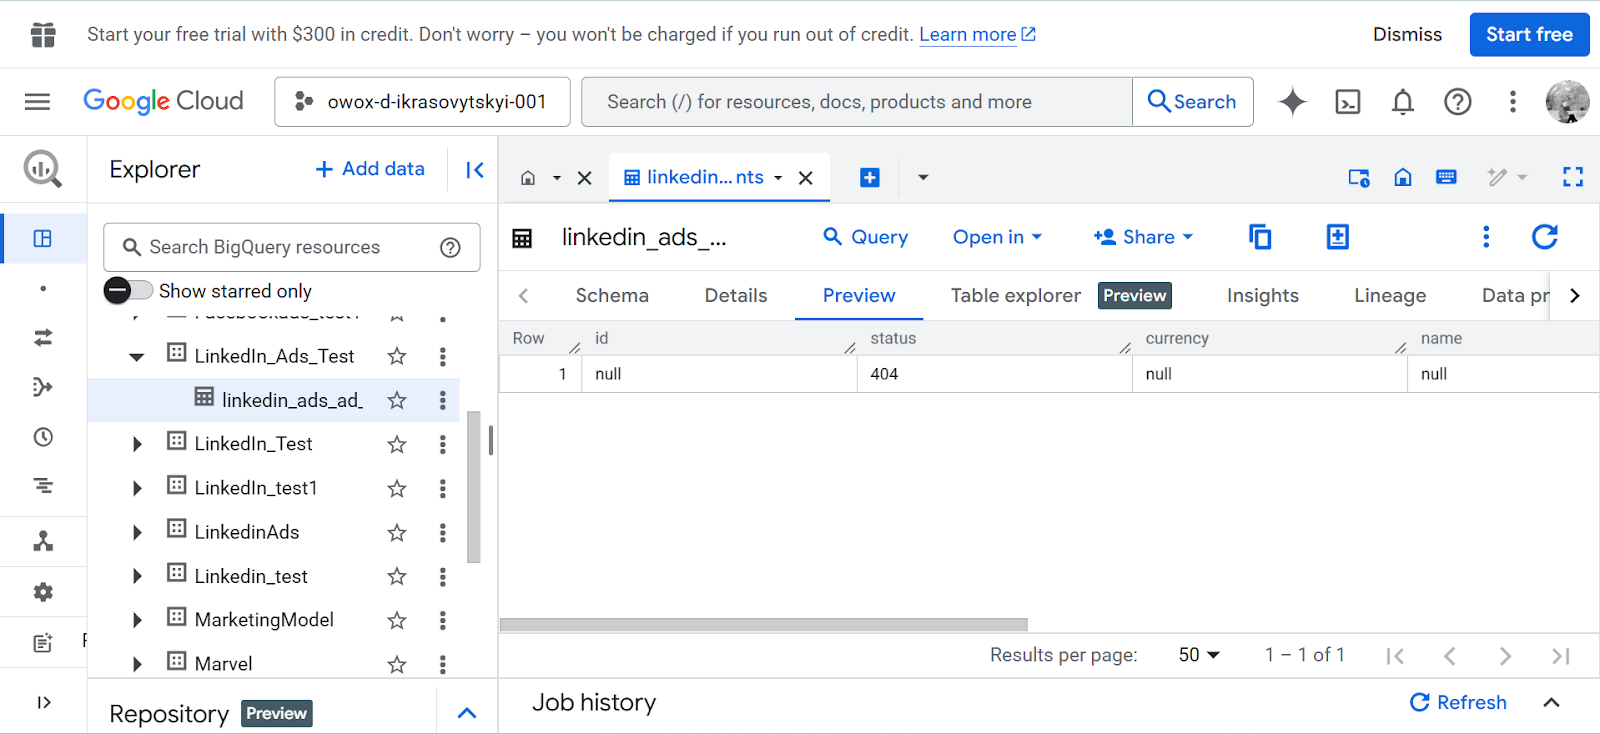Focus the top resources search box

click(x=857, y=102)
